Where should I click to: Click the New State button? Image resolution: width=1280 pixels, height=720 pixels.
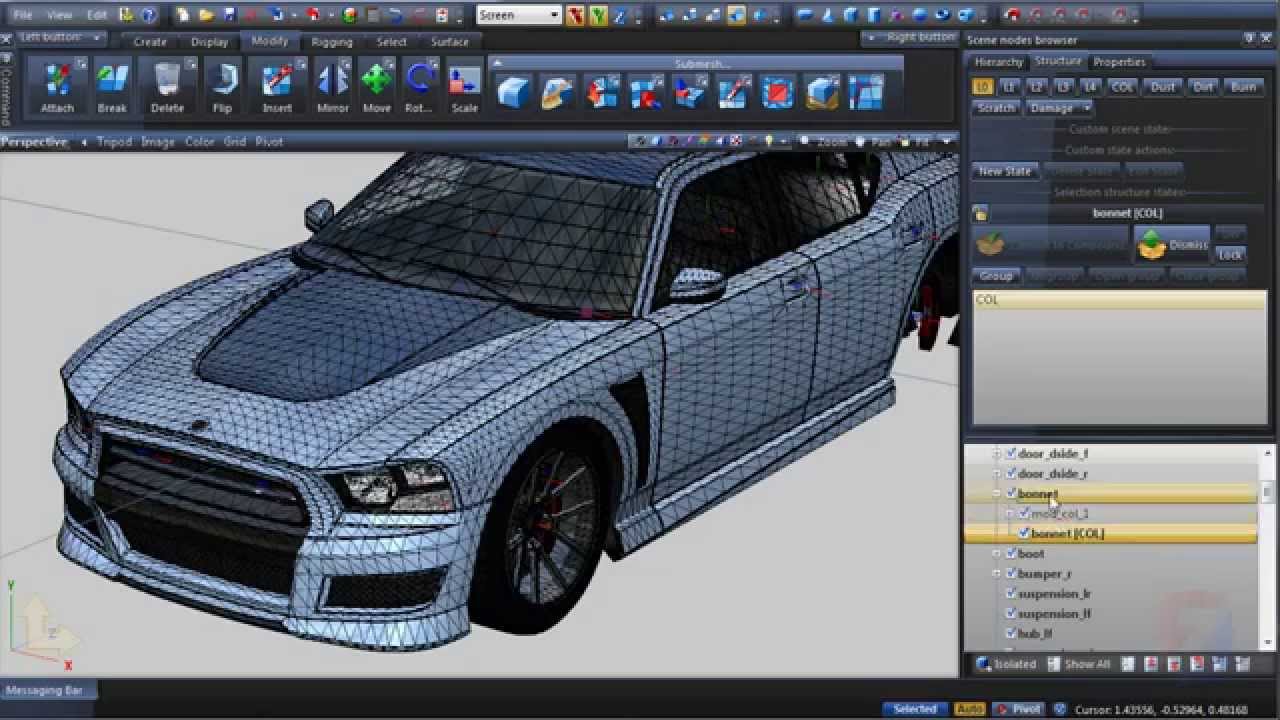click(x=1005, y=171)
